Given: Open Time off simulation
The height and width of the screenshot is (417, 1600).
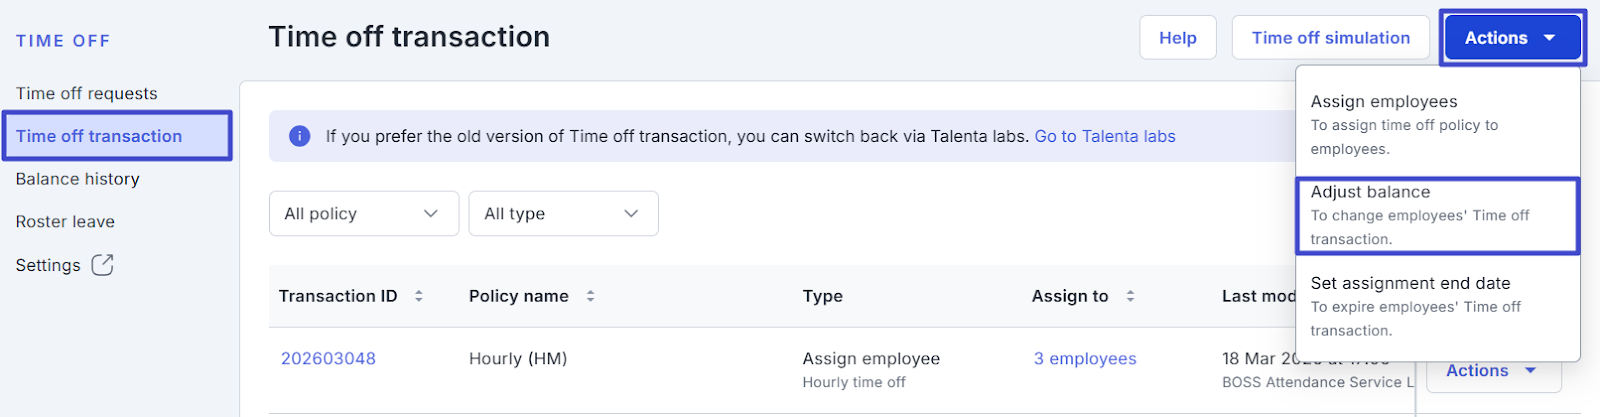Looking at the screenshot, I should [1330, 38].
